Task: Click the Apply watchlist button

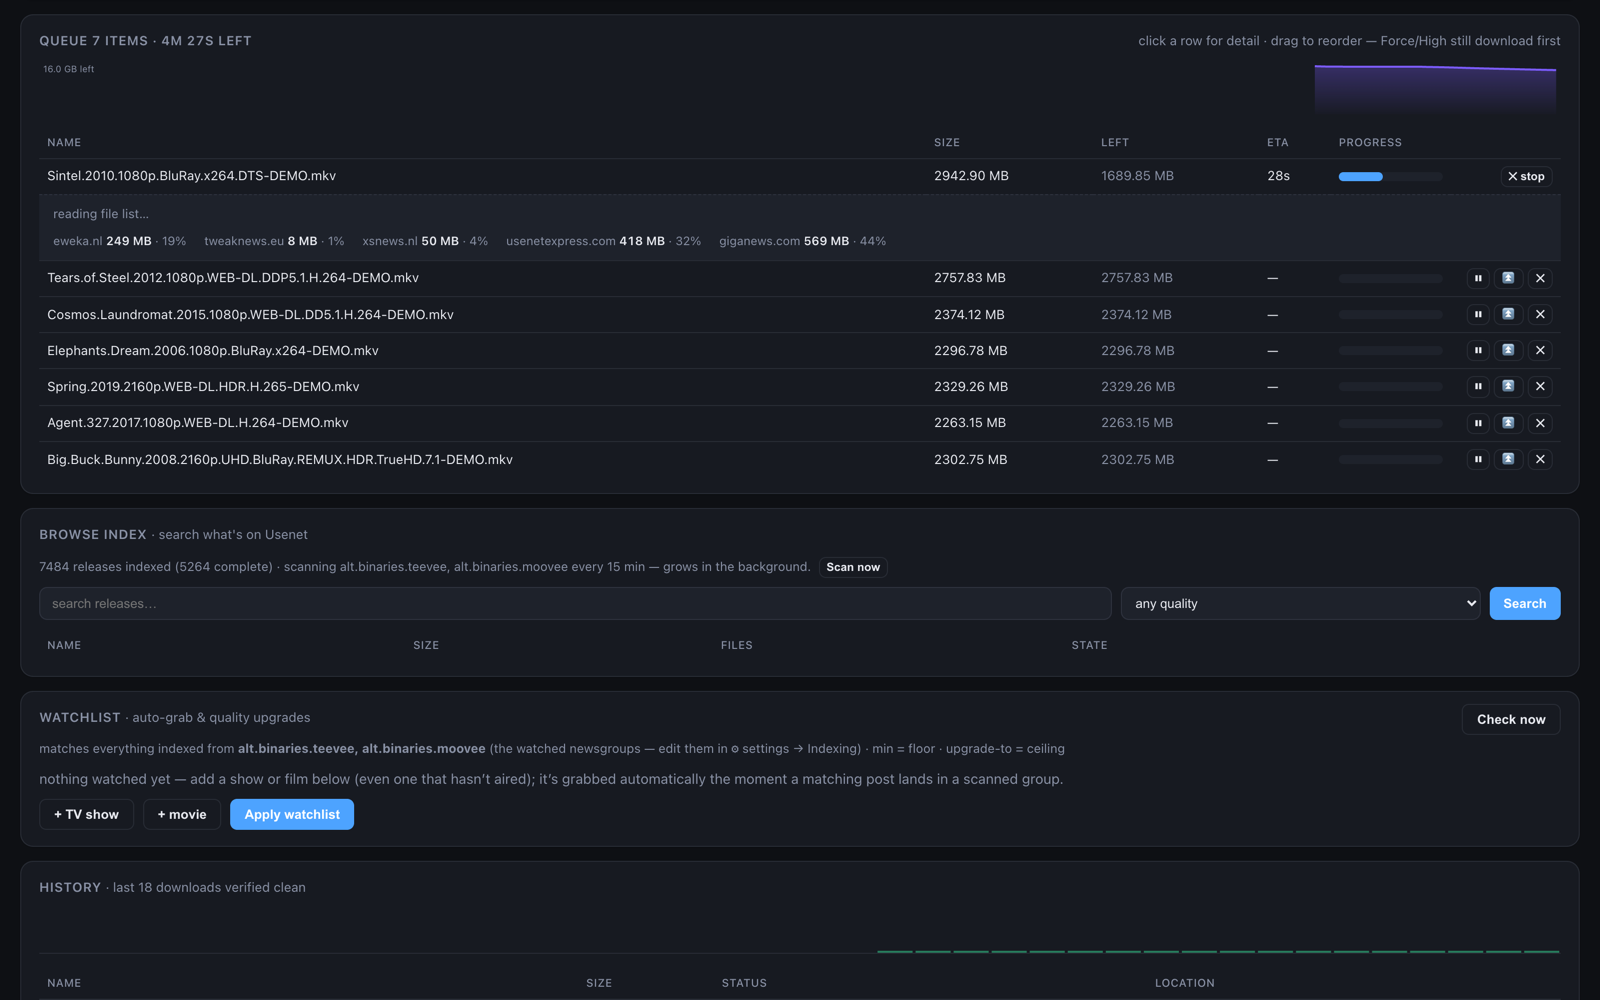Action: point(292,814)
